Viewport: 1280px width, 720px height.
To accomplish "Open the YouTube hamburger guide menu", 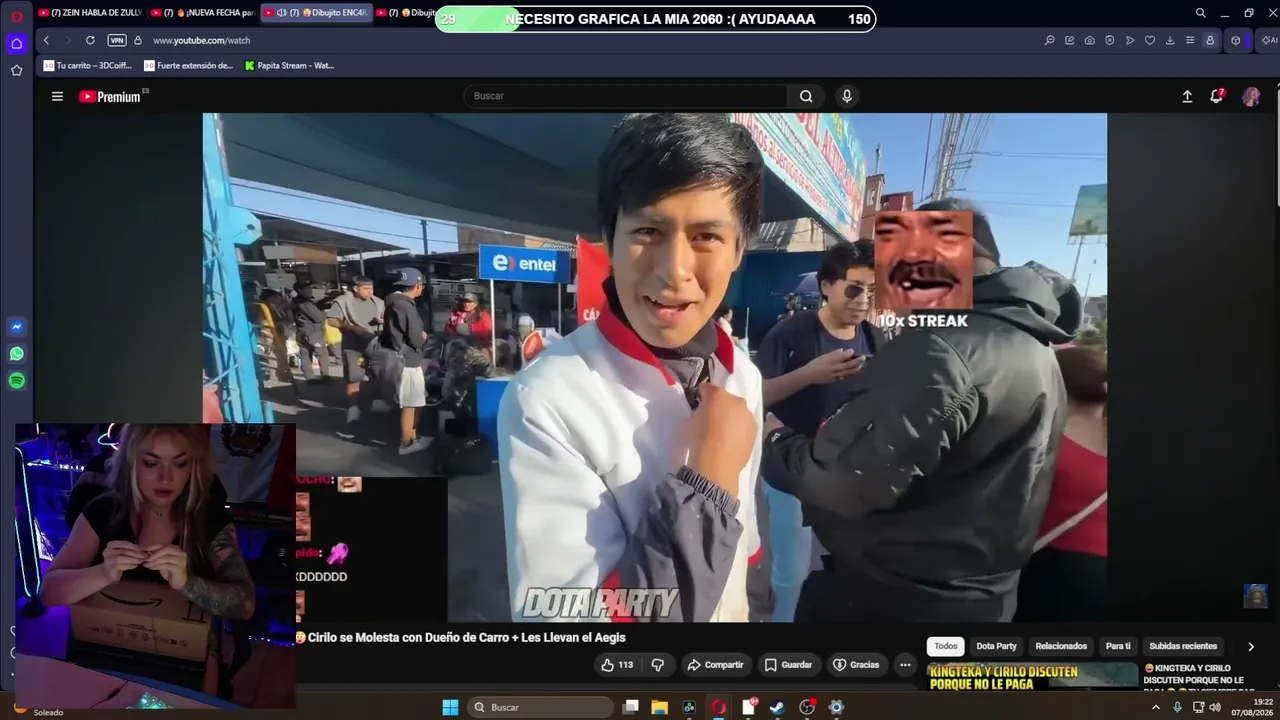I will 57,96.
